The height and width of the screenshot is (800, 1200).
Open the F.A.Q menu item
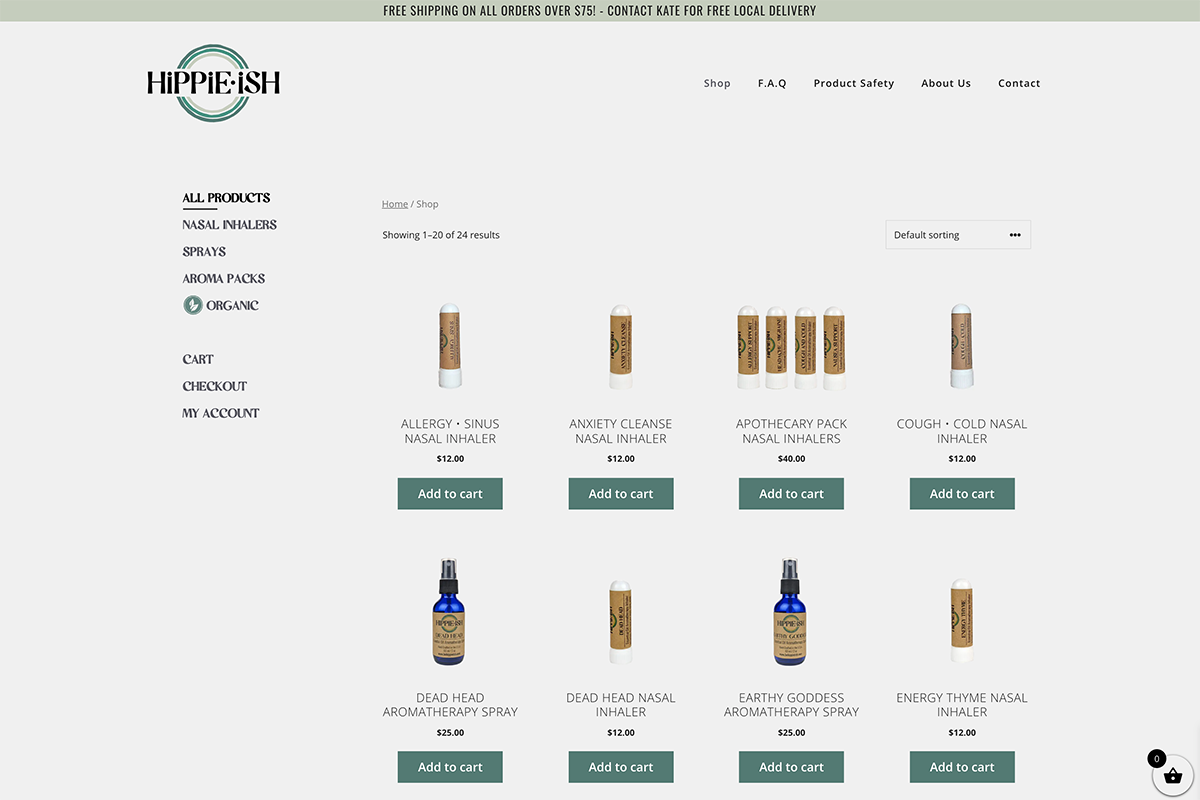pyautogui.click(x=772, y=83)
